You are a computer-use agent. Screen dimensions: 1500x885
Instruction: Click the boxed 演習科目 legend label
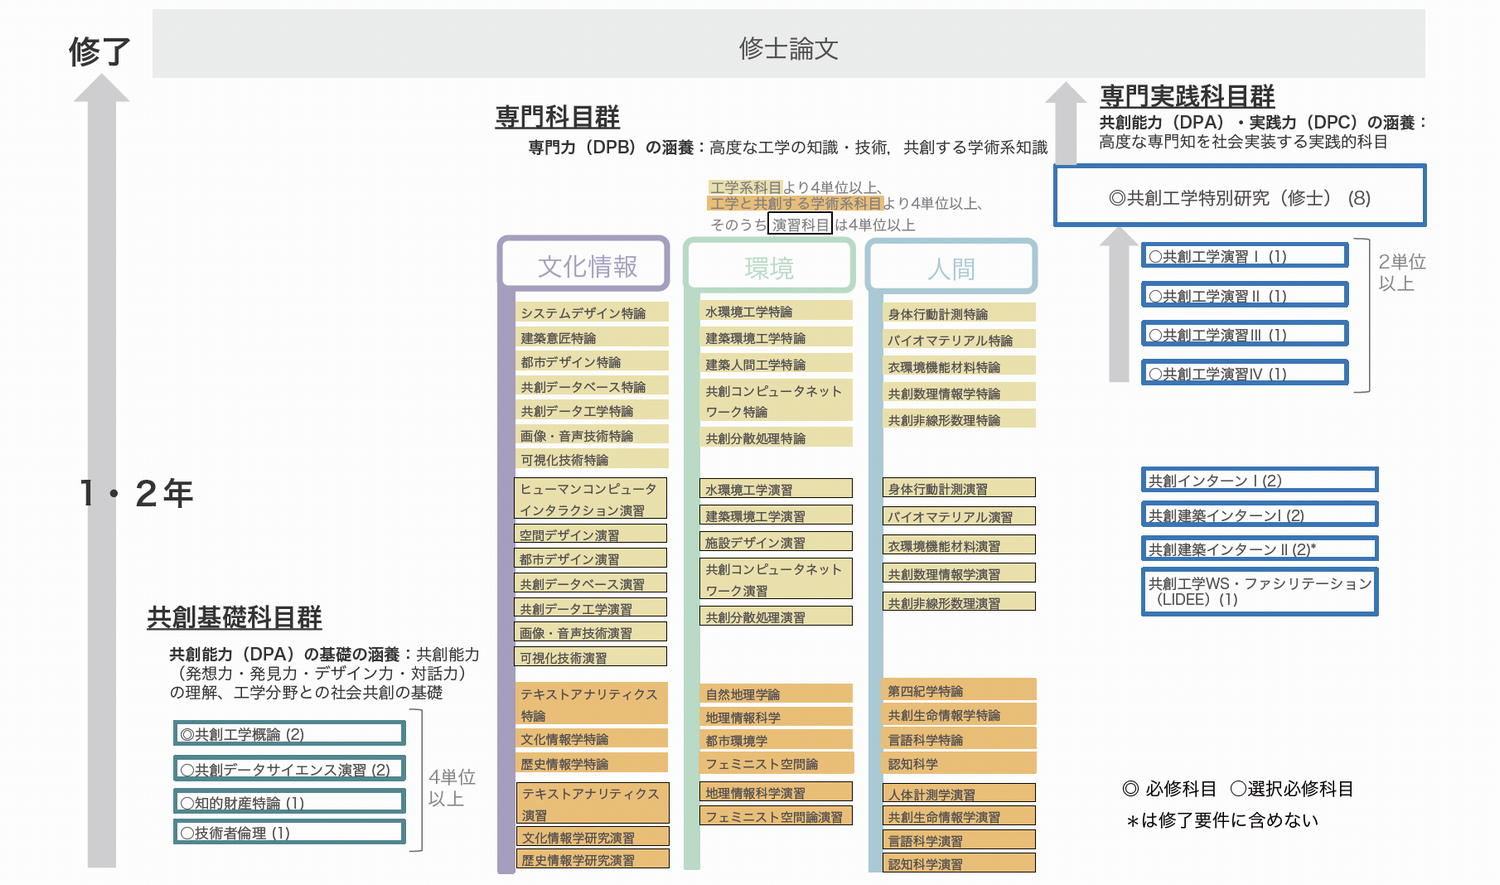tap(800, 225)
